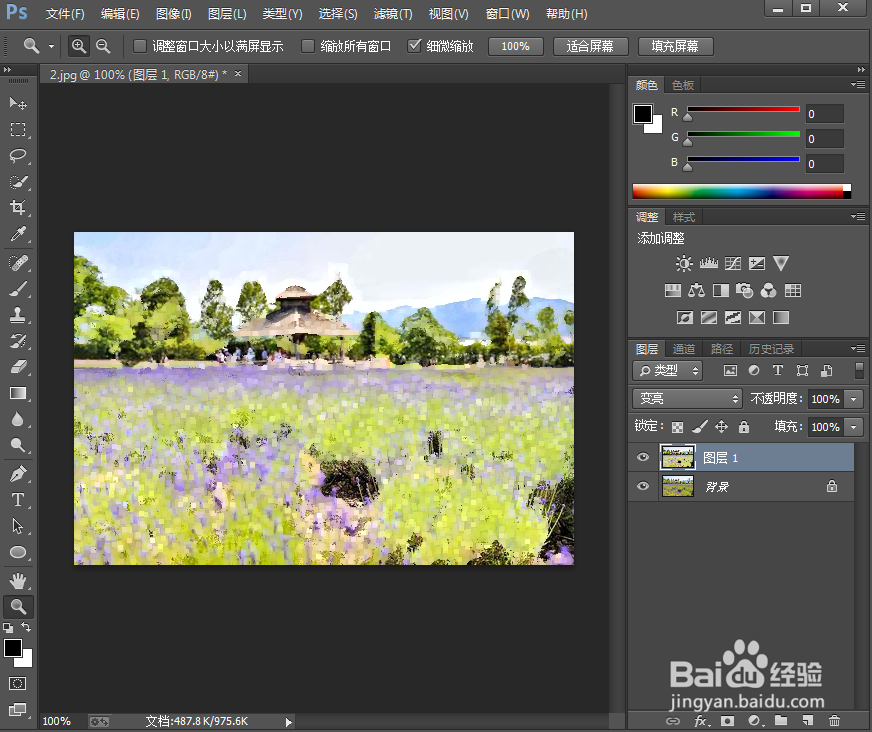872x732 pixels.
Task: Select the History Brush tool
Action: click(x=18, y=341)
